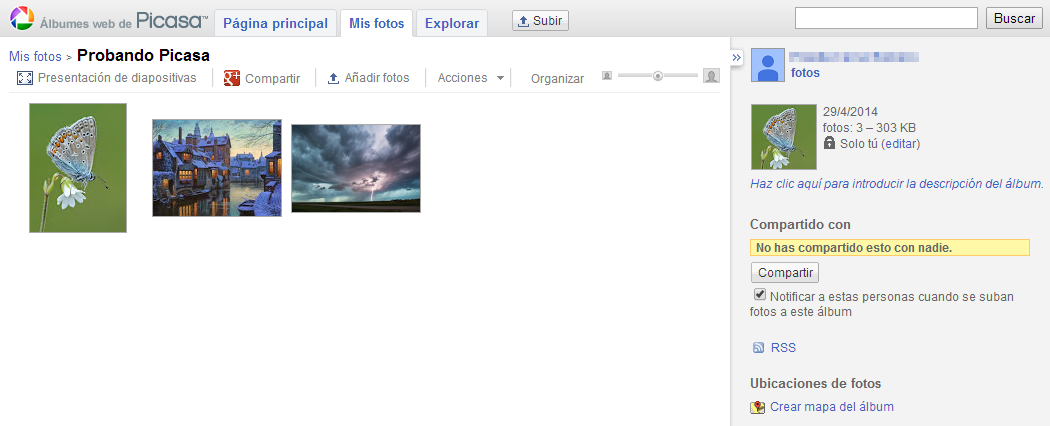Click the Probando Picasa album title

coord(143,56)
